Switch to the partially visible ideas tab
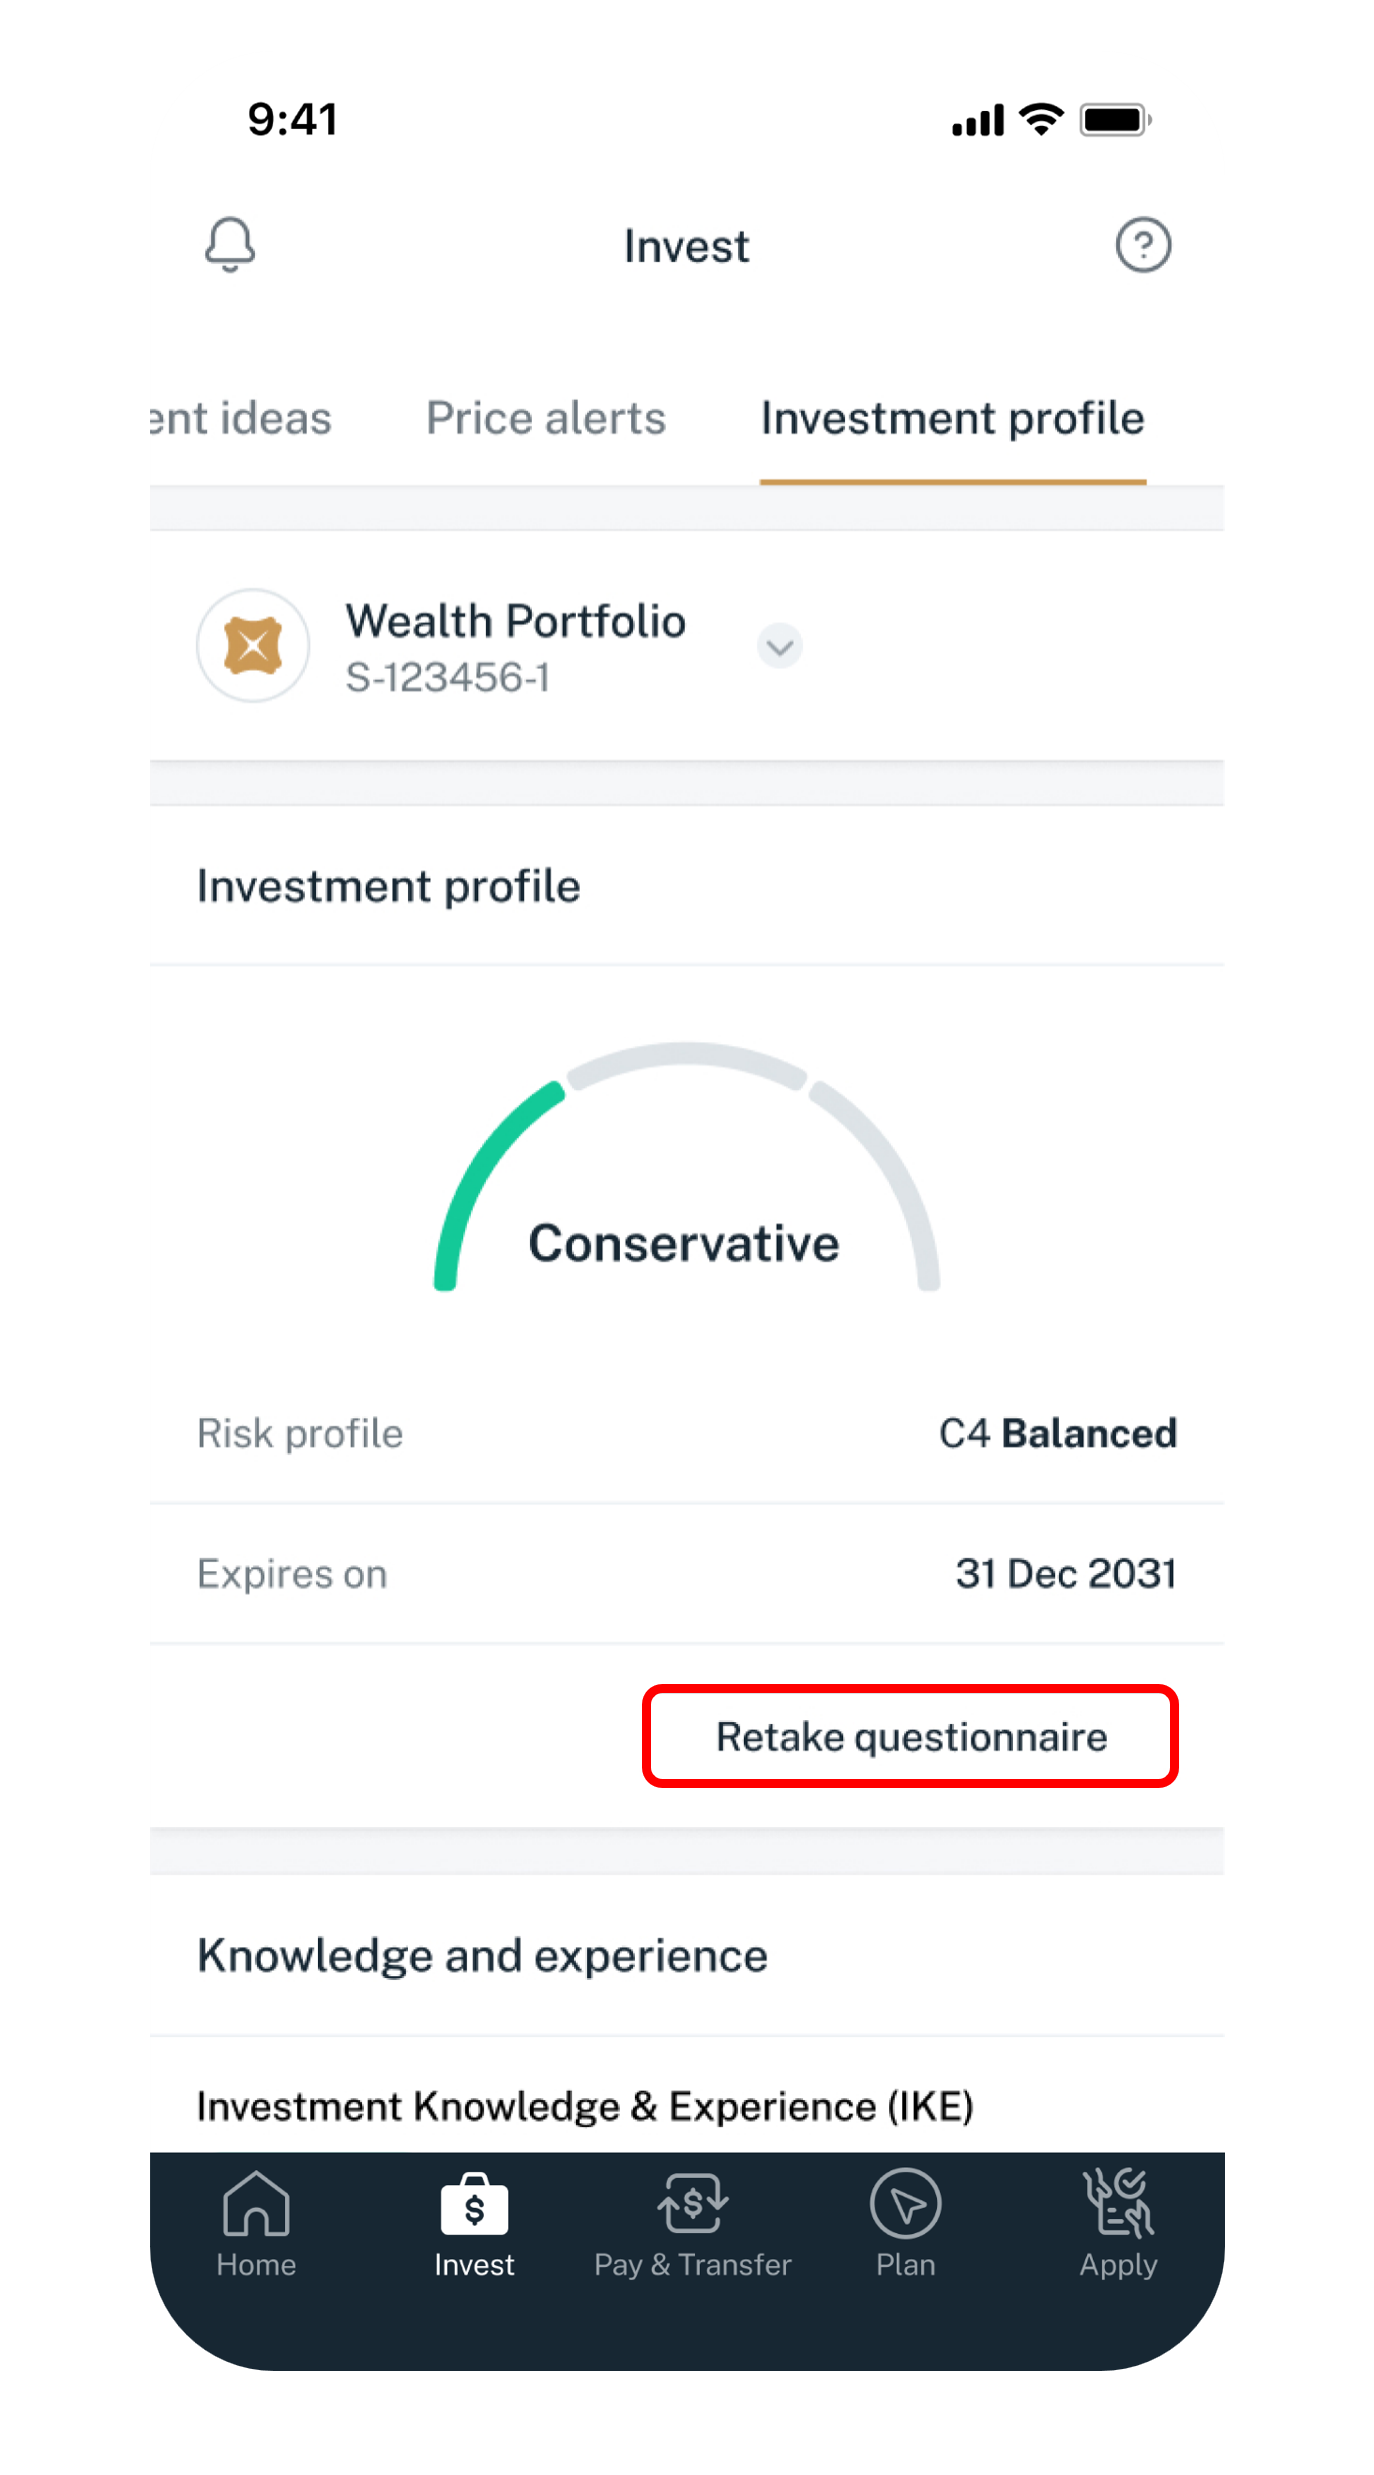 [x=241, y=418]
